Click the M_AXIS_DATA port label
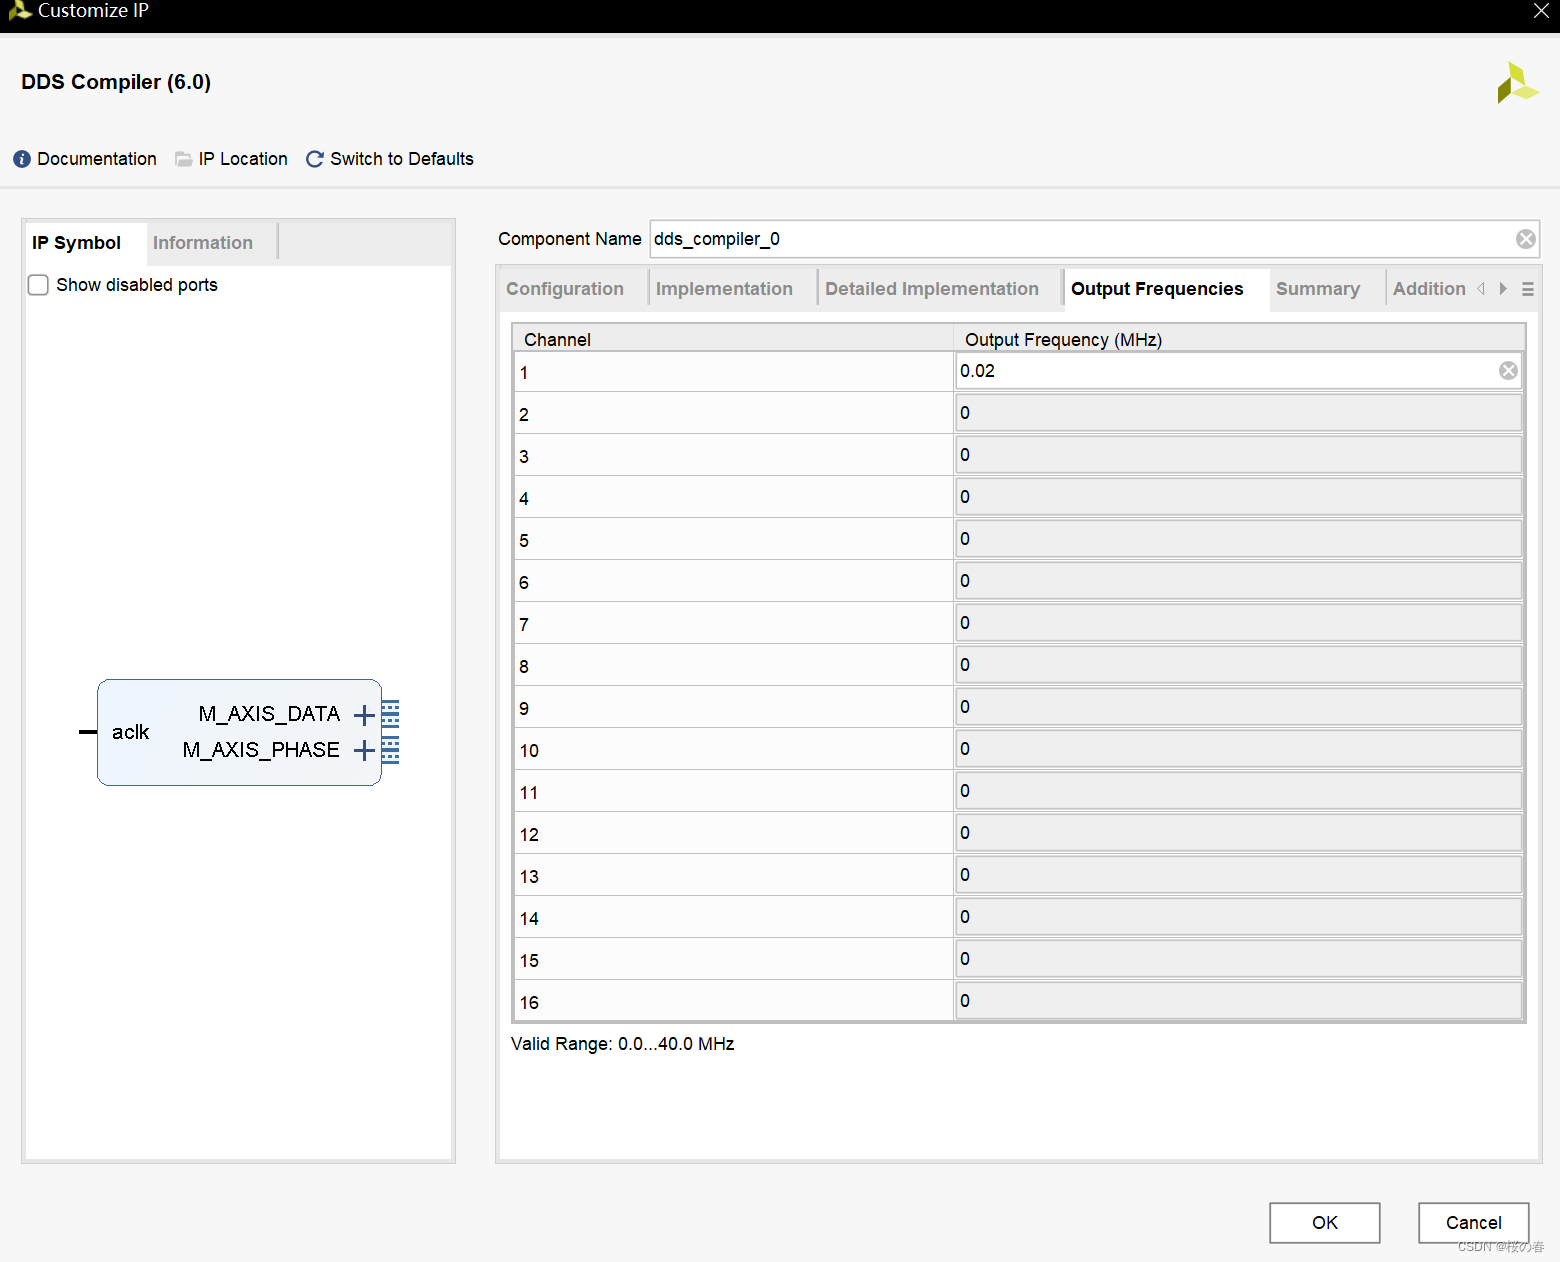1560x1262 pixels. (x=269, y=714)
